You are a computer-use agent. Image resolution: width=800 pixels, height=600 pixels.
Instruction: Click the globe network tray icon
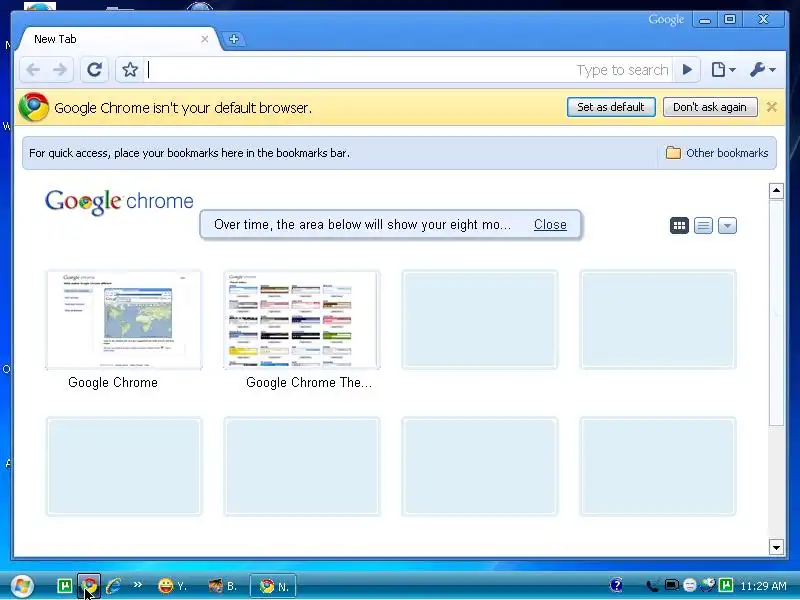tap(707, 585)
